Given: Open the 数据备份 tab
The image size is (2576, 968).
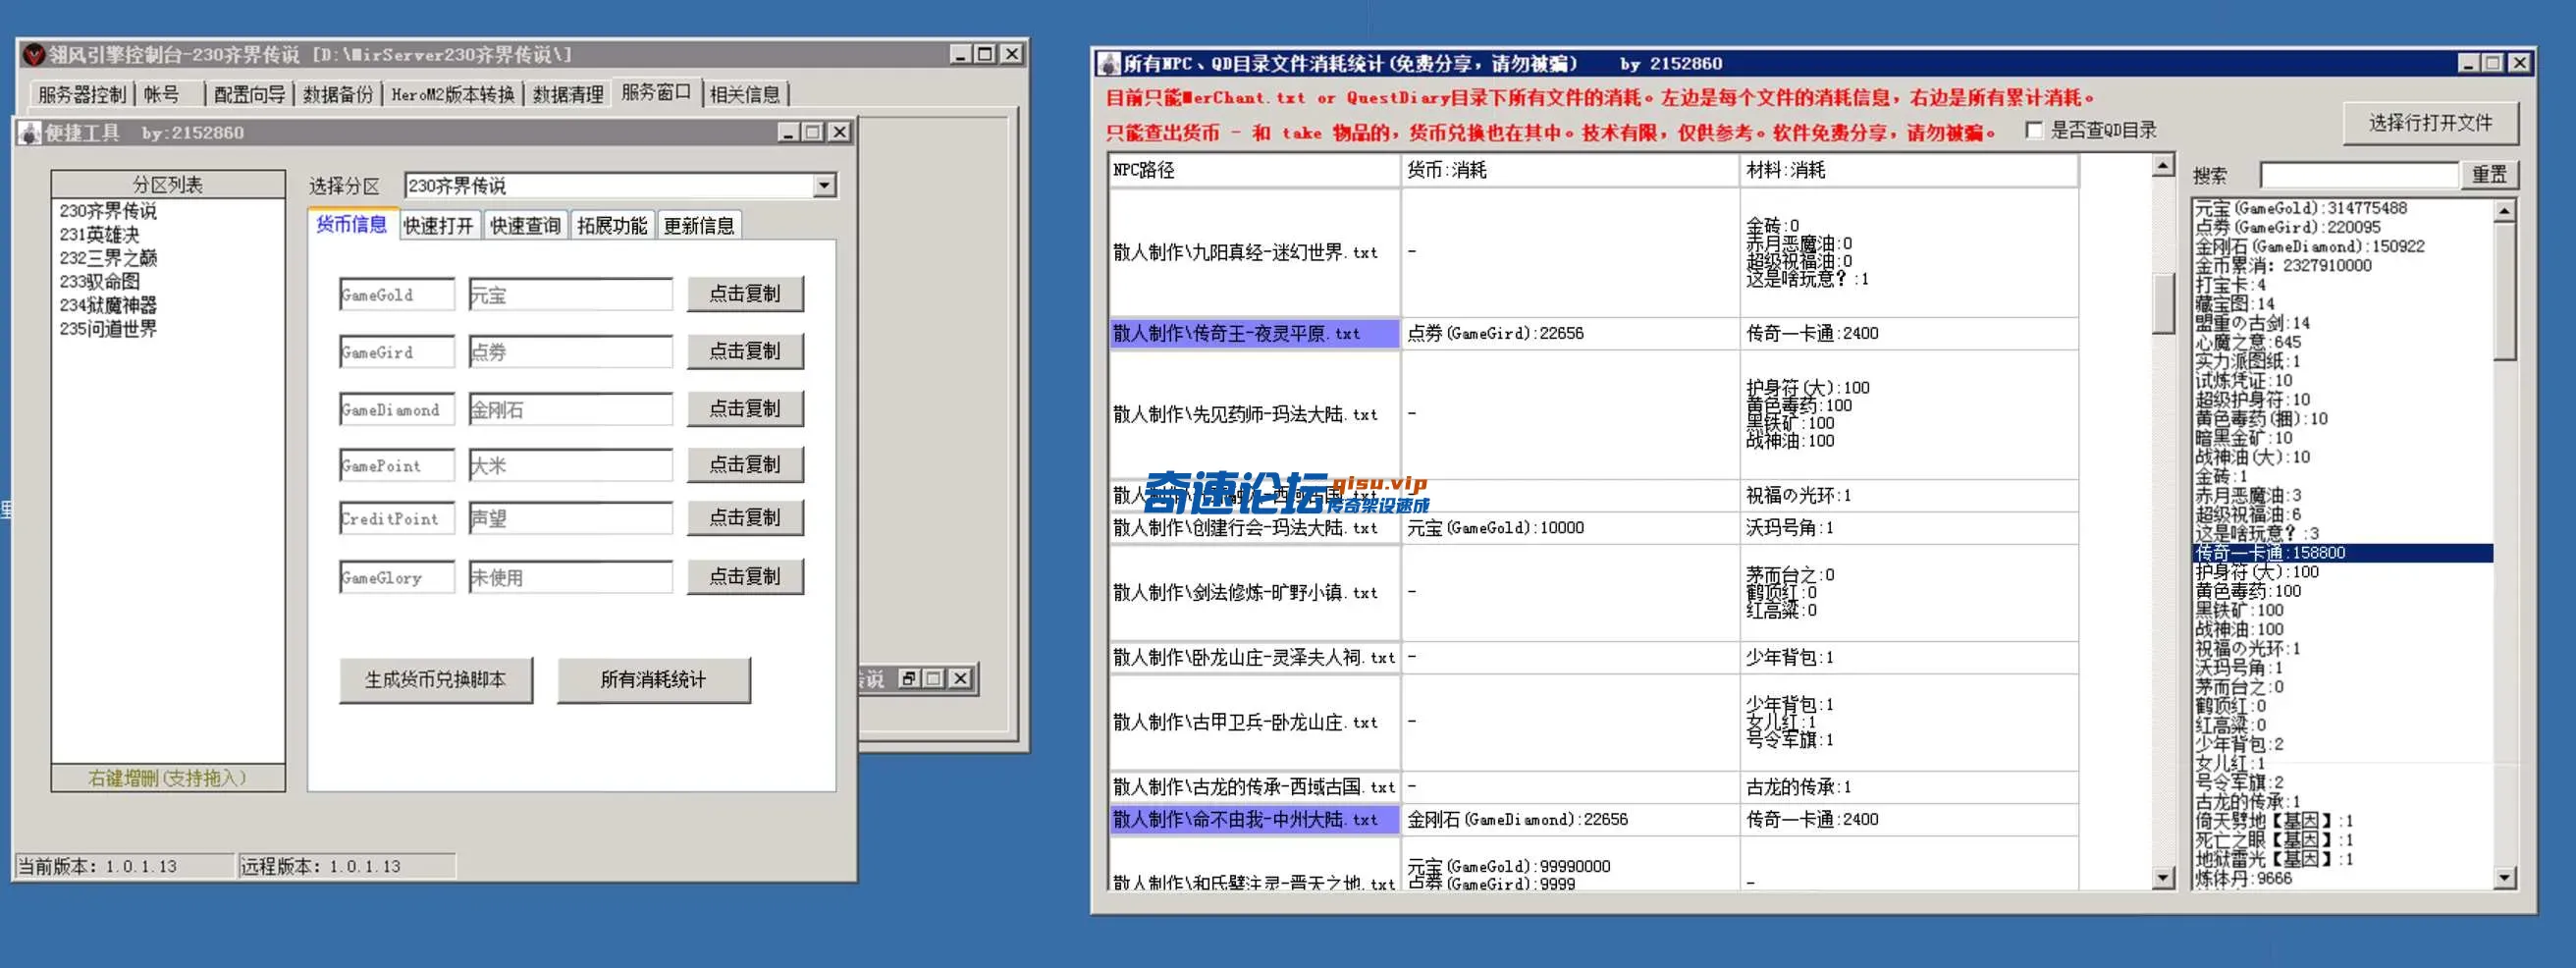Looking at the screenshot, I should [x=338, y=94].
